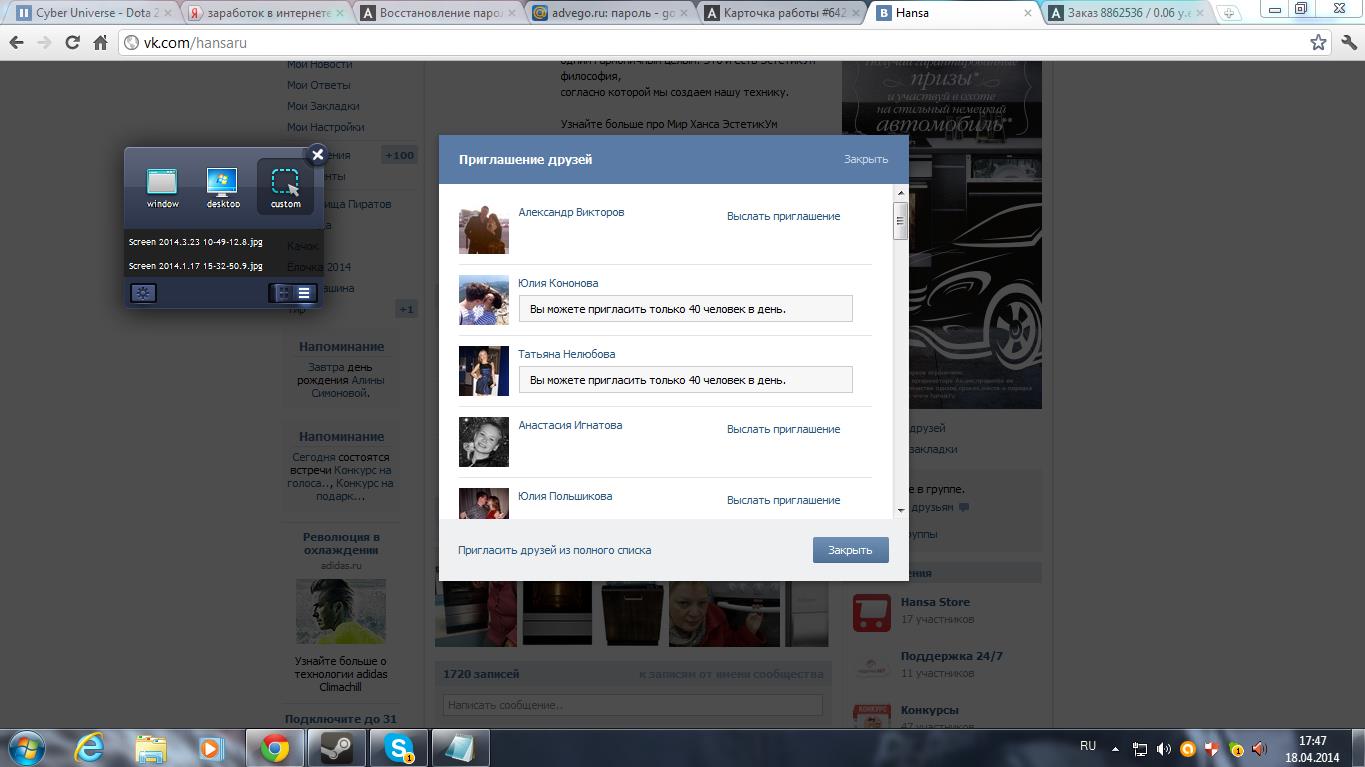Switch to Chrome taskbar icon

coord(274,748)
